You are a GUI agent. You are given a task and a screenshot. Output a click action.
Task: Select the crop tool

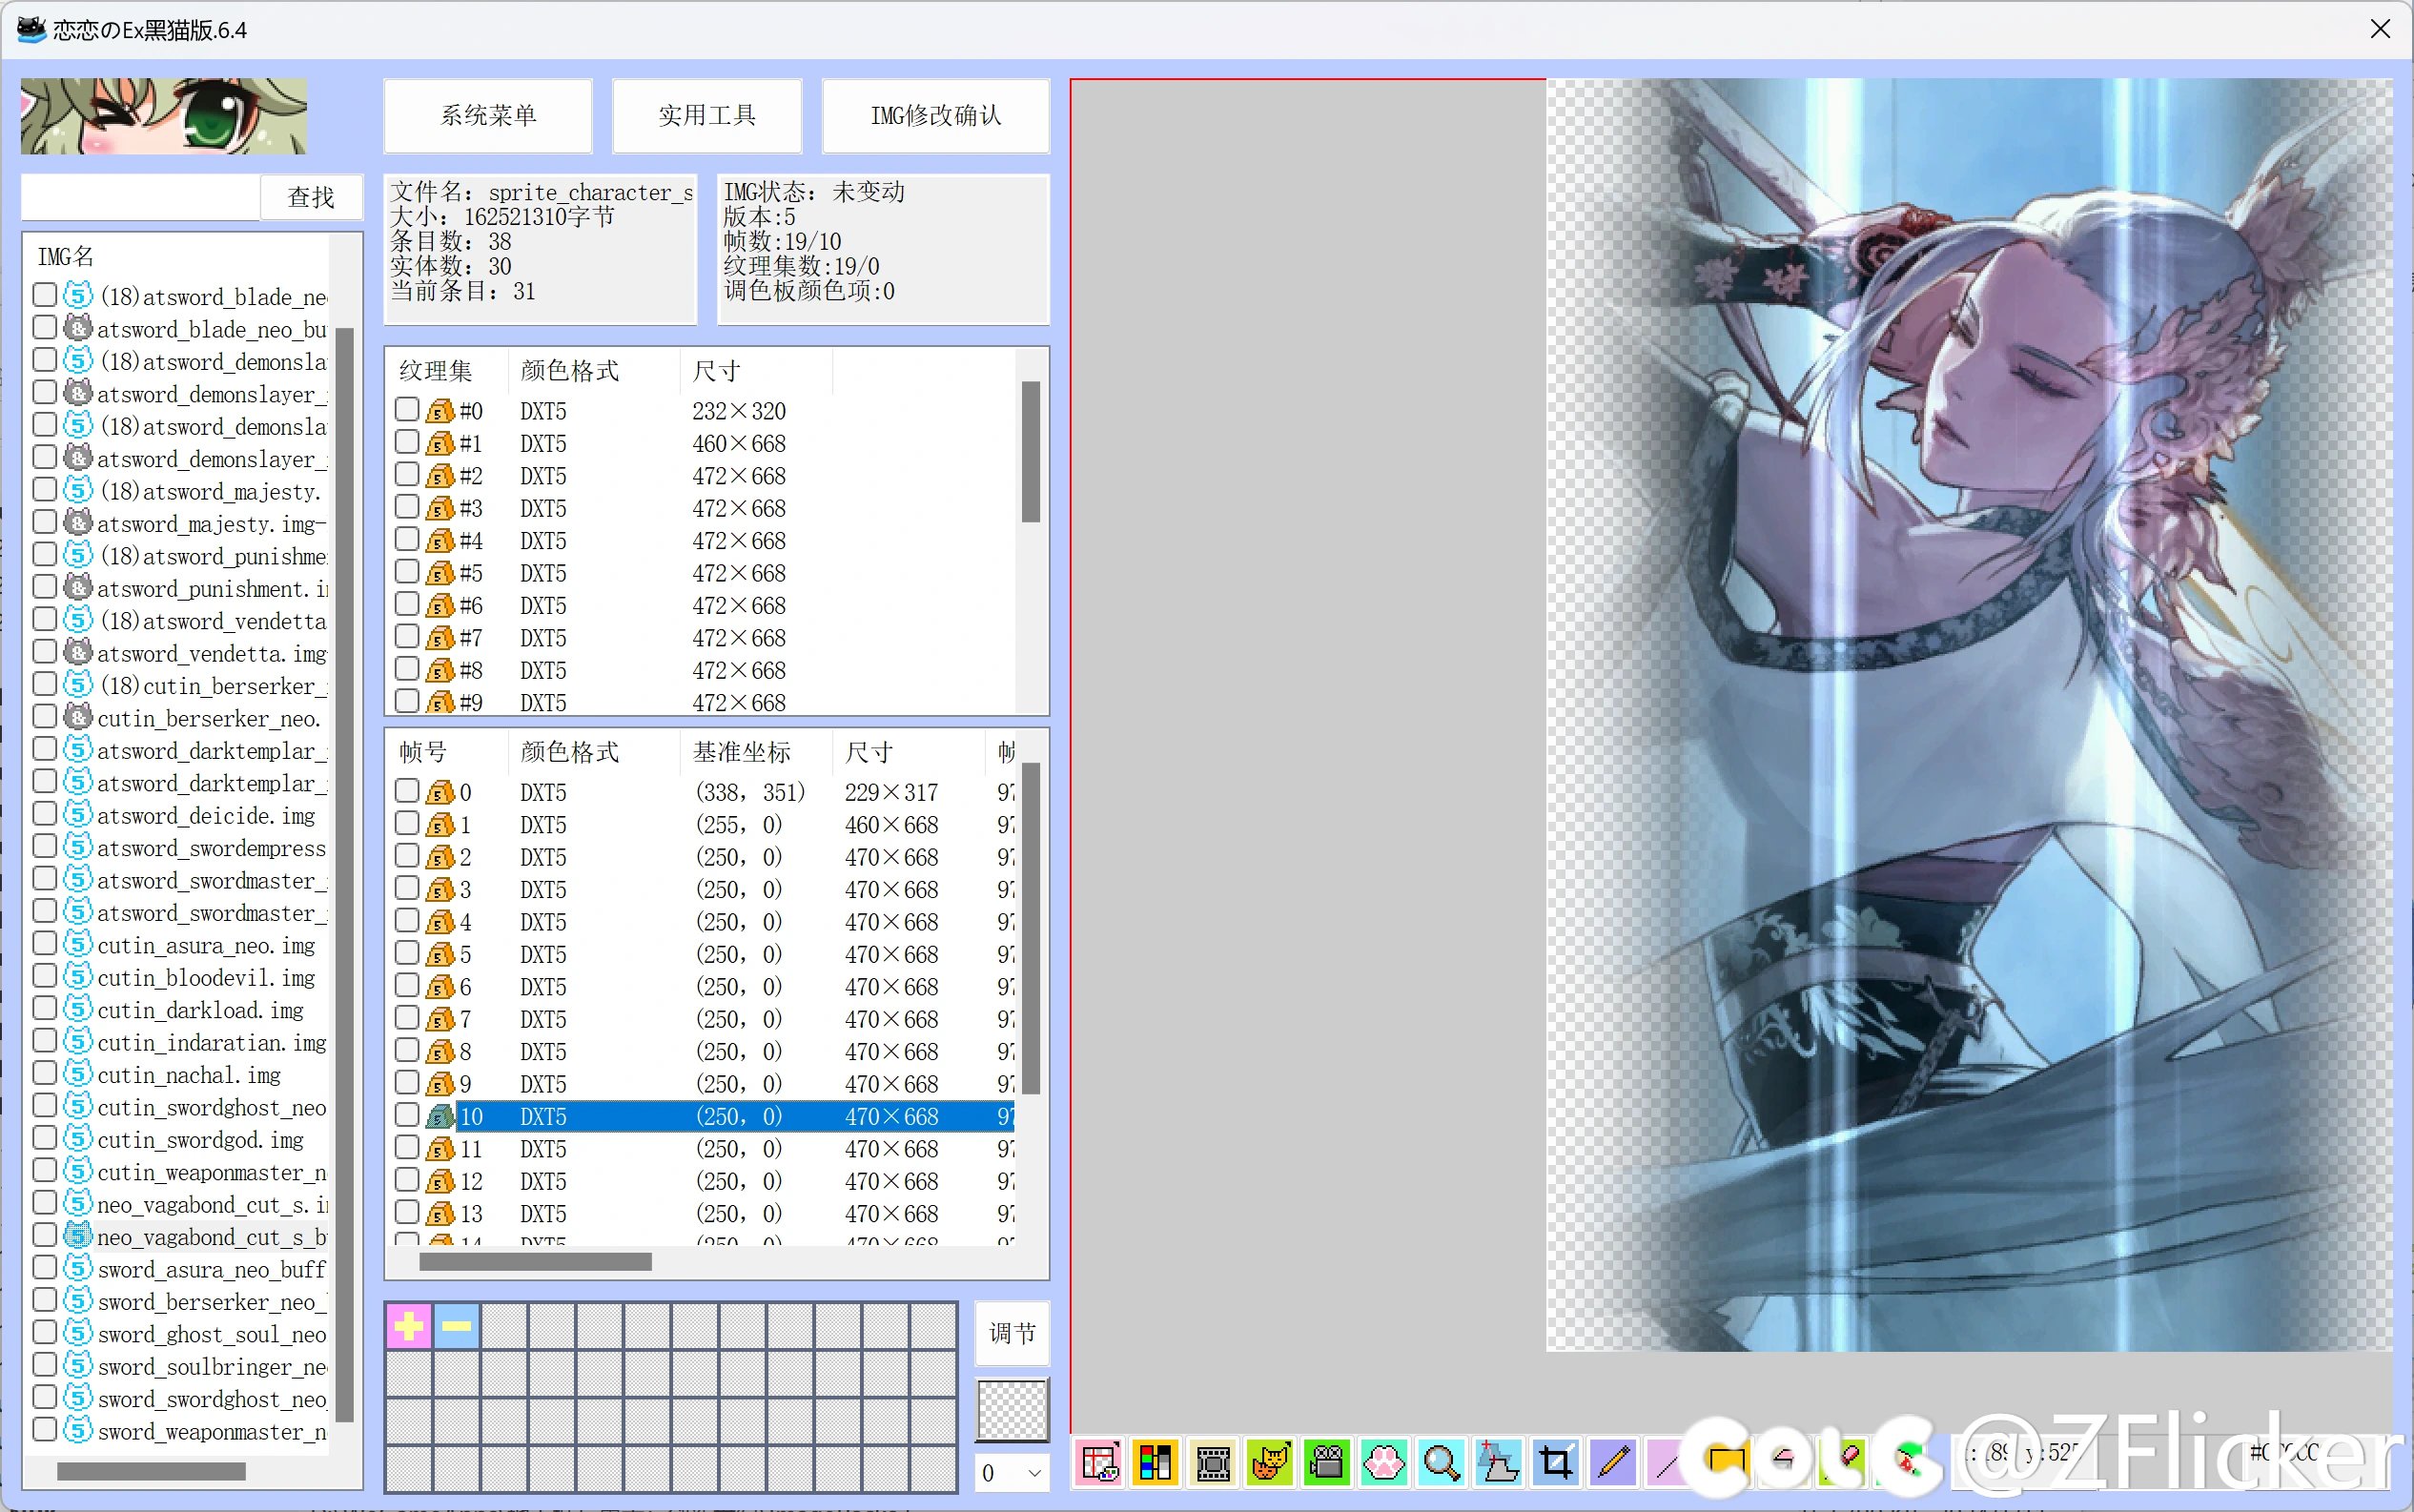1555,1463
